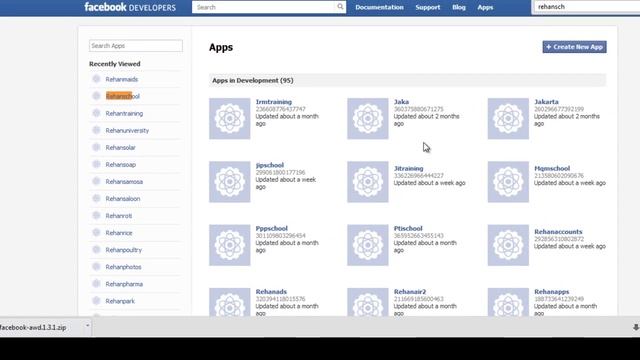Open the Pppschool app title link
Screen dimensions: 640x360
[x=271, y=228]
